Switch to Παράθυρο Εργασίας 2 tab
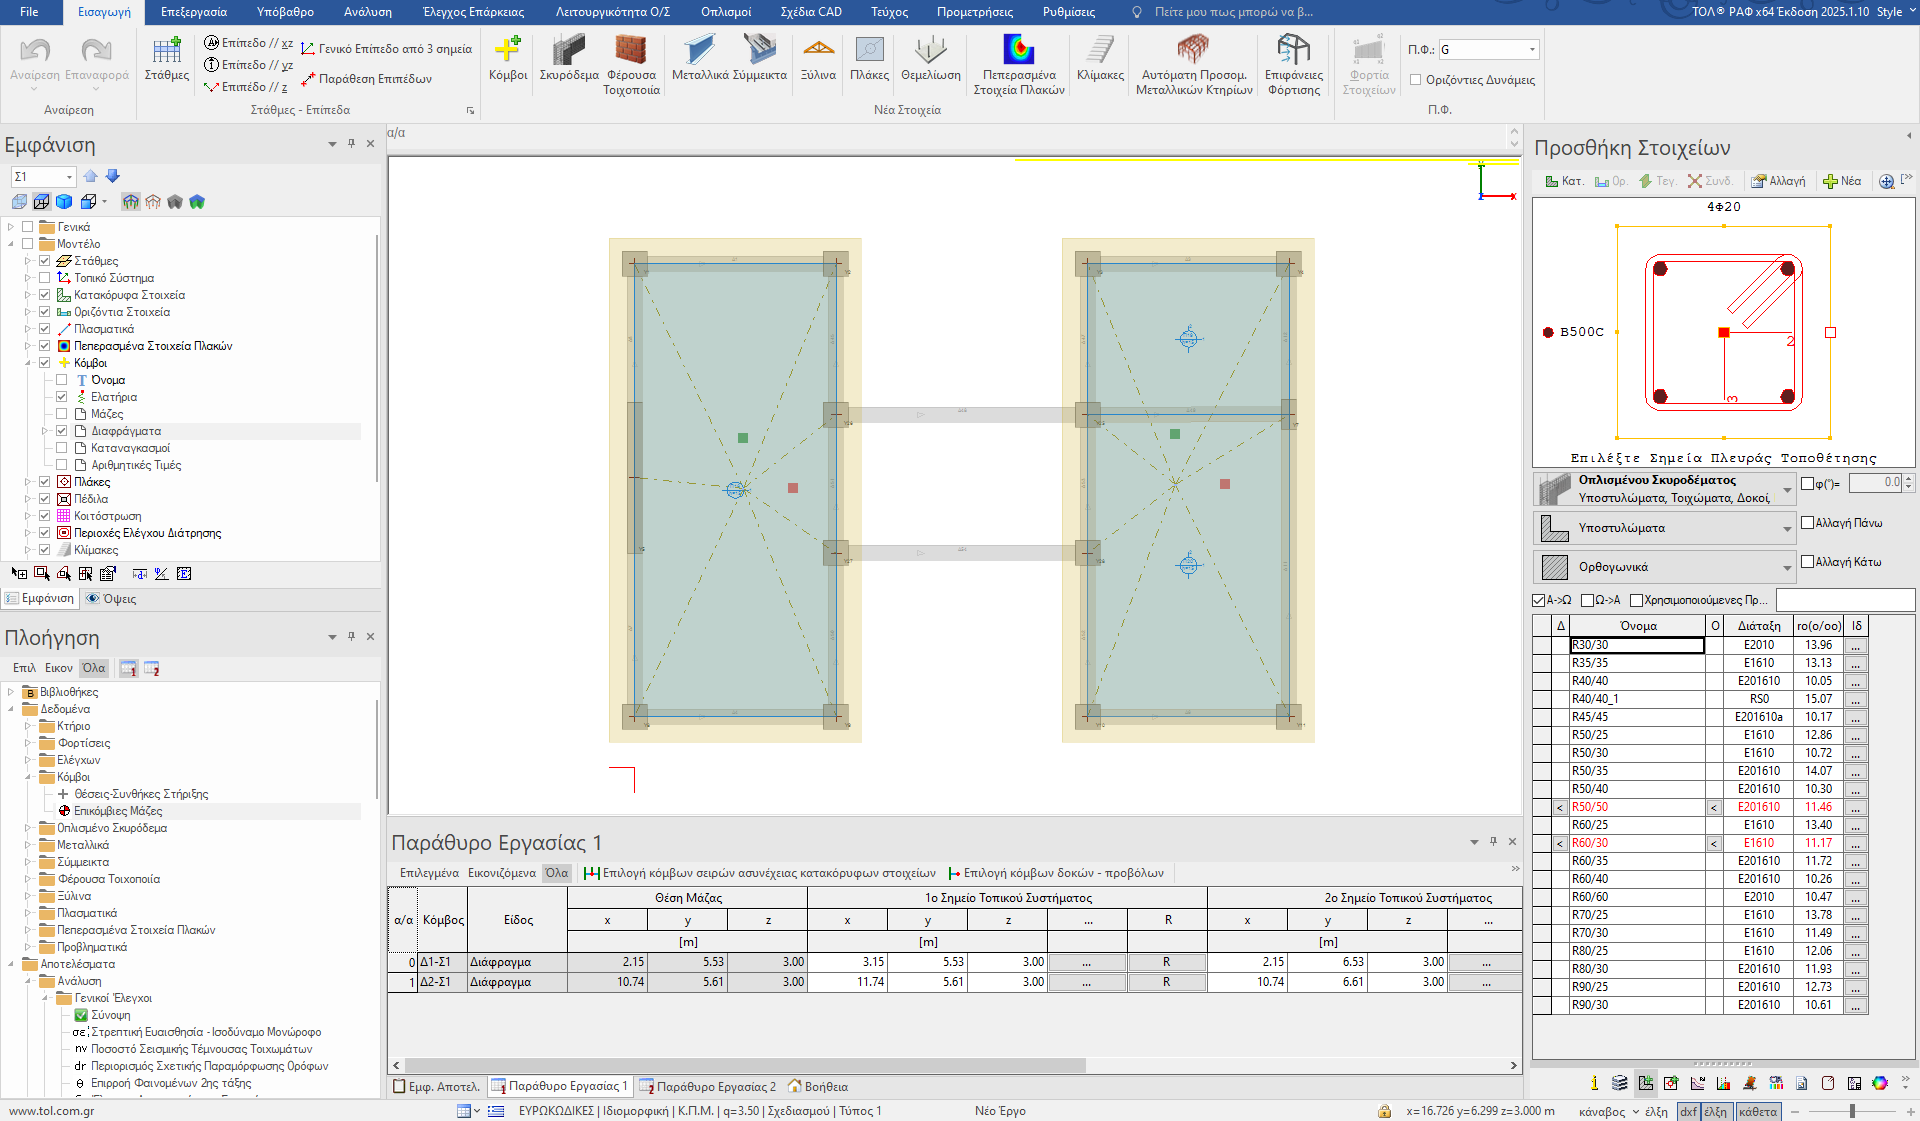 [x=707, y=1086]
